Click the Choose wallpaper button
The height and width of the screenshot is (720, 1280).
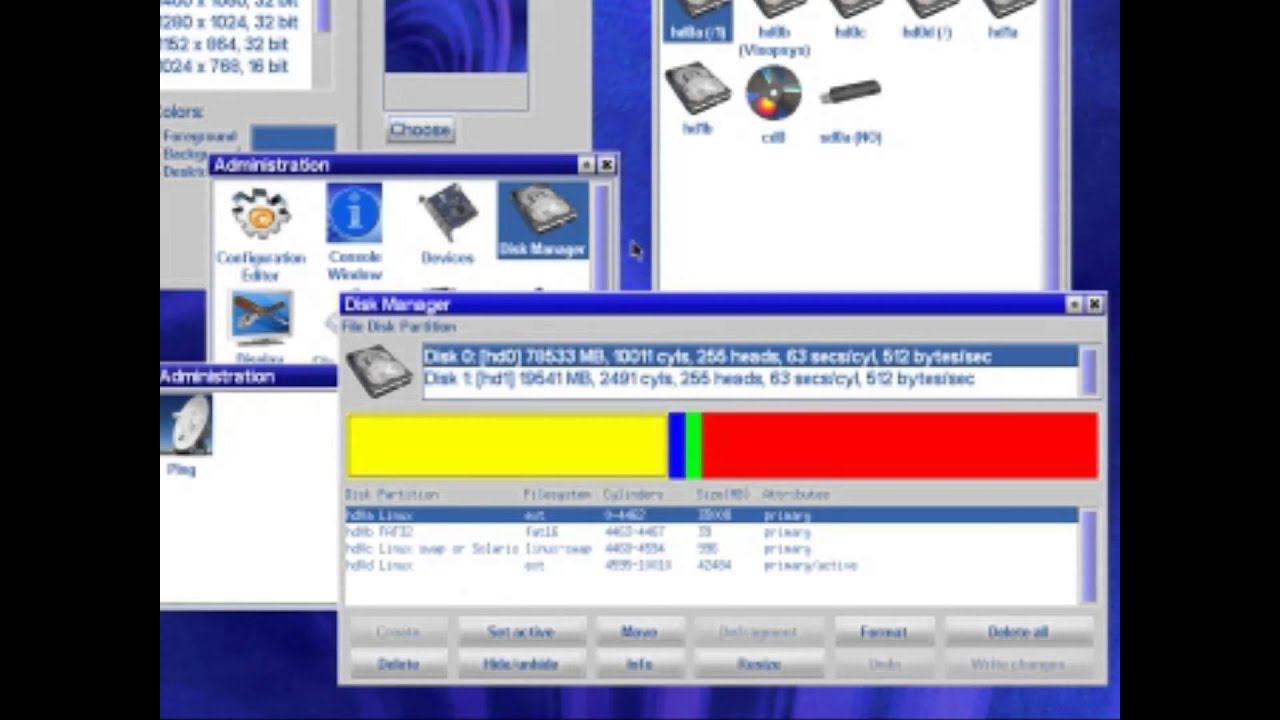click(x=420, y=129)
